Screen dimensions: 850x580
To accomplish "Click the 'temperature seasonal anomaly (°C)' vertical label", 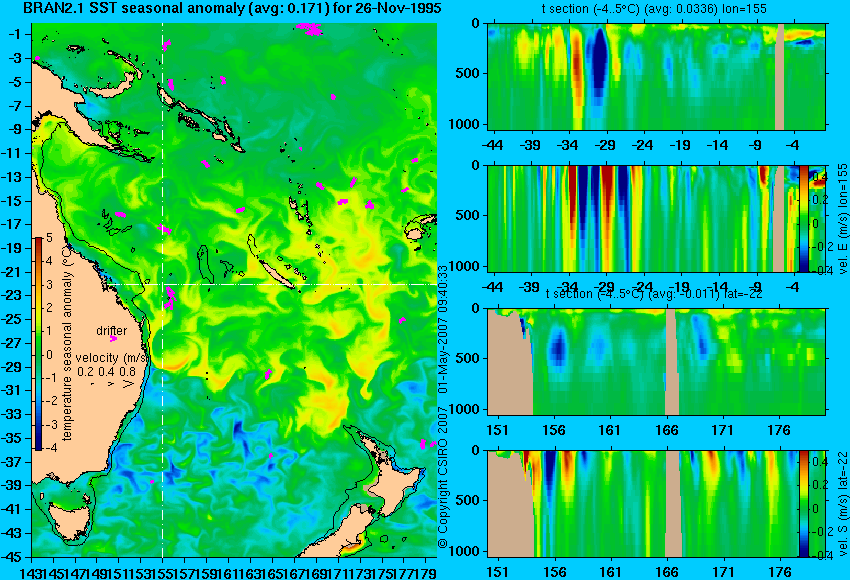I will tap(67, 343).
